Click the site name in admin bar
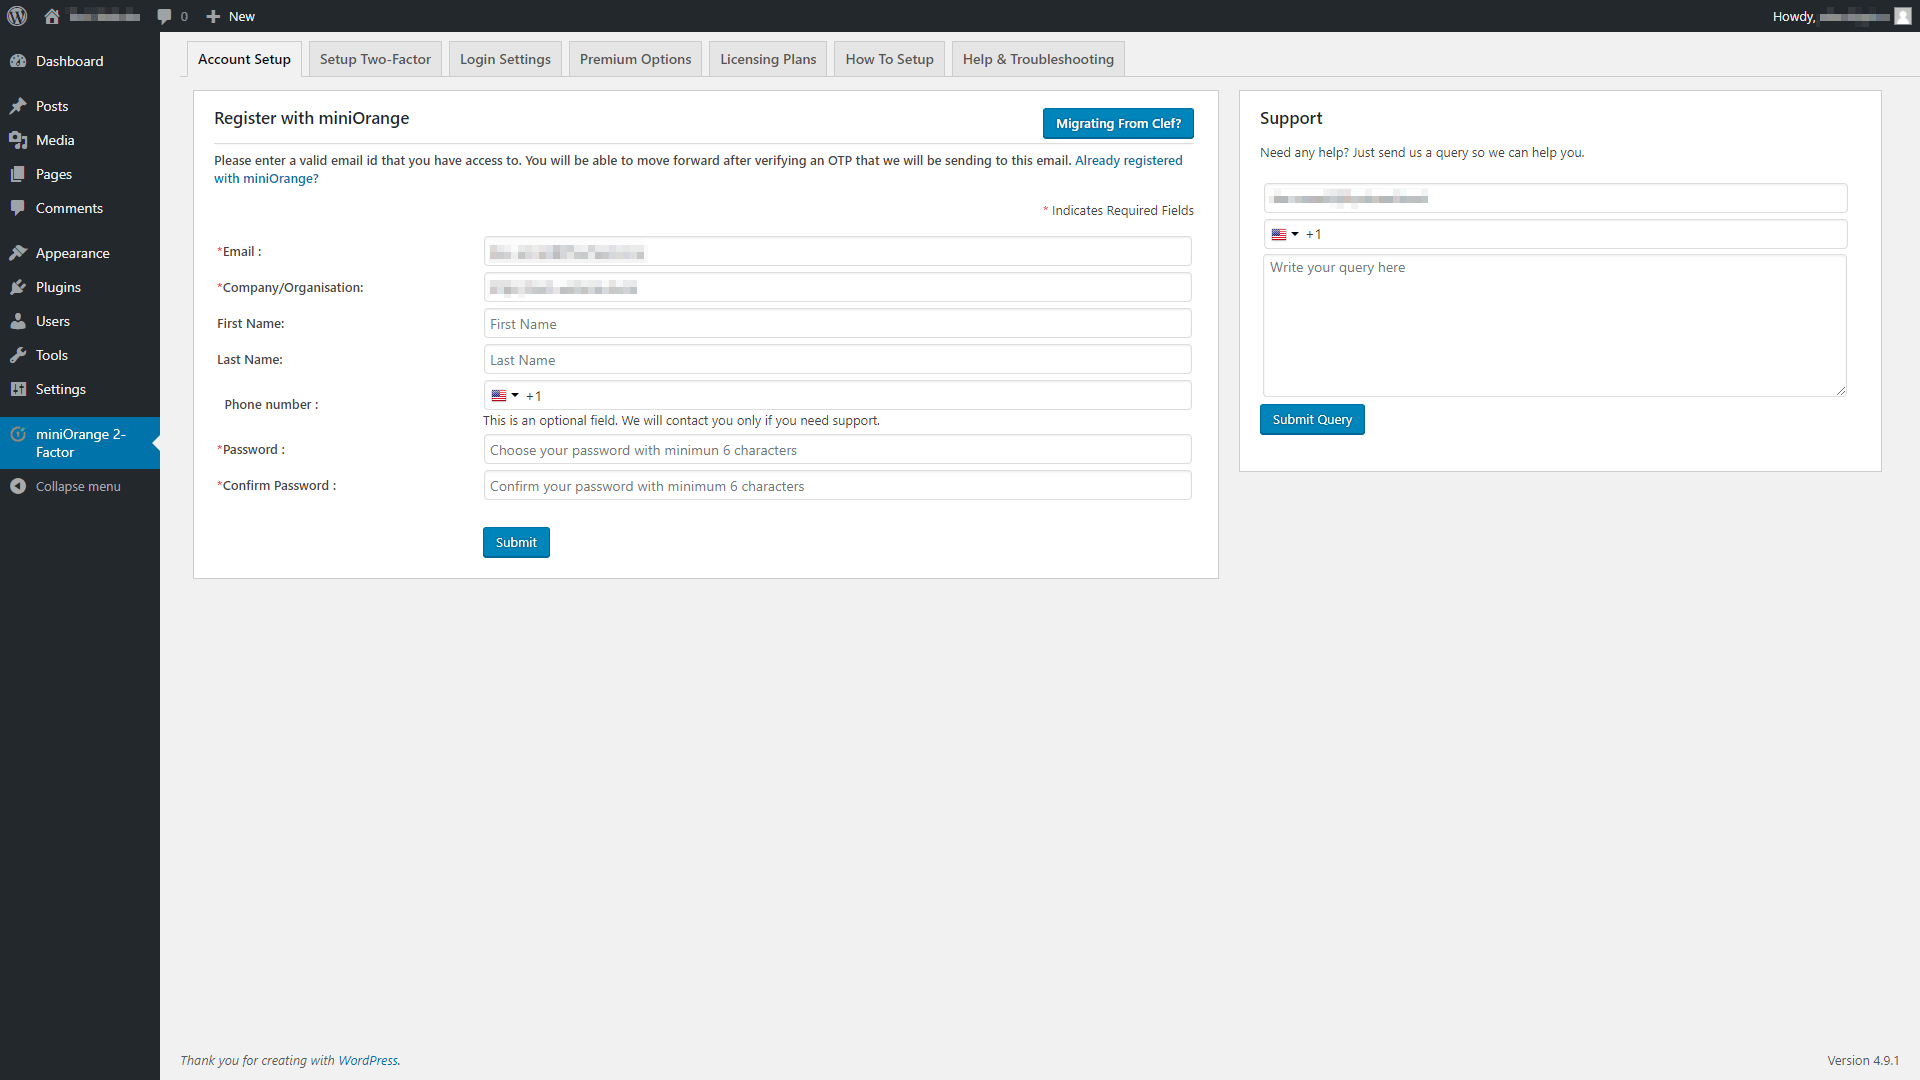The width and height of the screenshot is (1920, 1080). [105, 16]
